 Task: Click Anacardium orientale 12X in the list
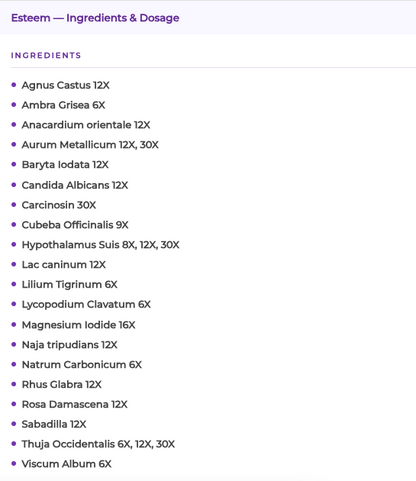coord(86,125)
